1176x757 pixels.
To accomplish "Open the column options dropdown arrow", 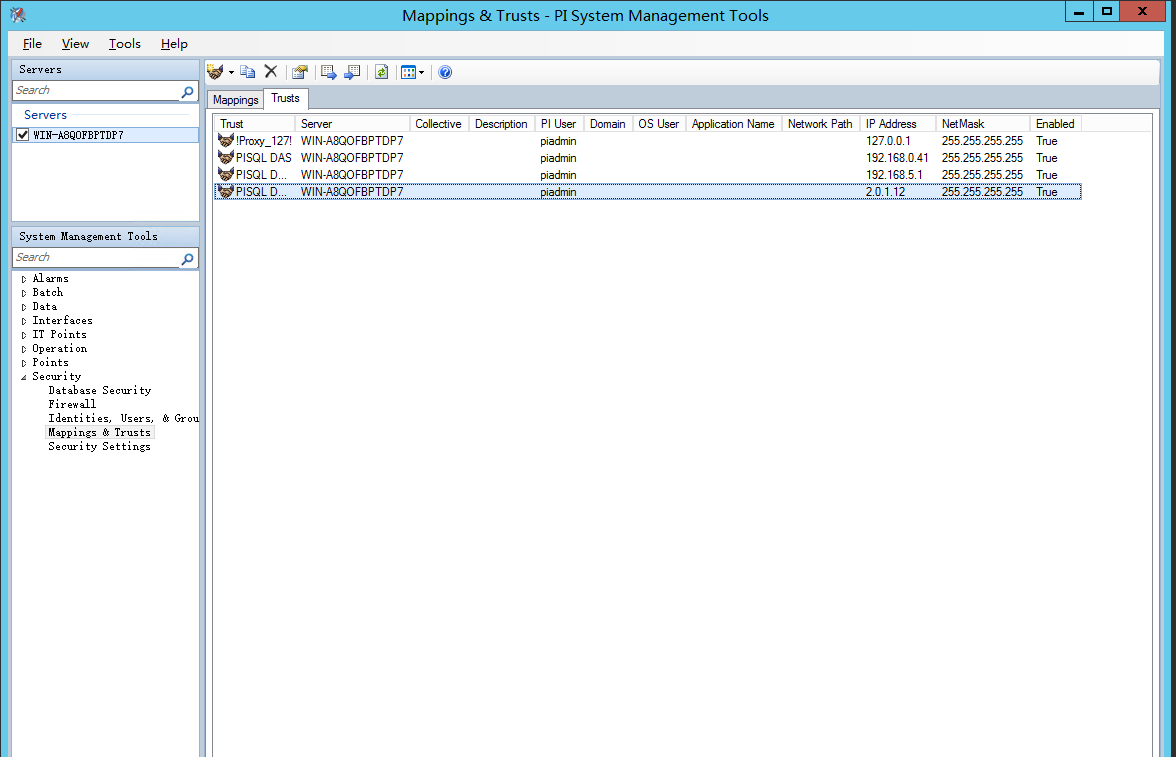I will (x=422, y=73).
